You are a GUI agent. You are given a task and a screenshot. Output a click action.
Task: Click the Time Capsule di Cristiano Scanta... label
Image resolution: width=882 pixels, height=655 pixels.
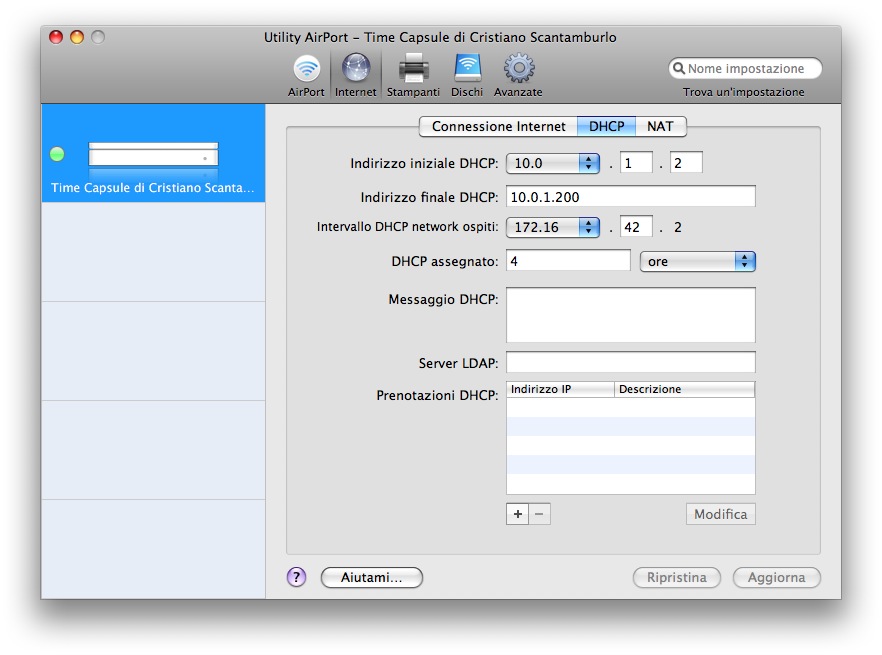(153, 187)
